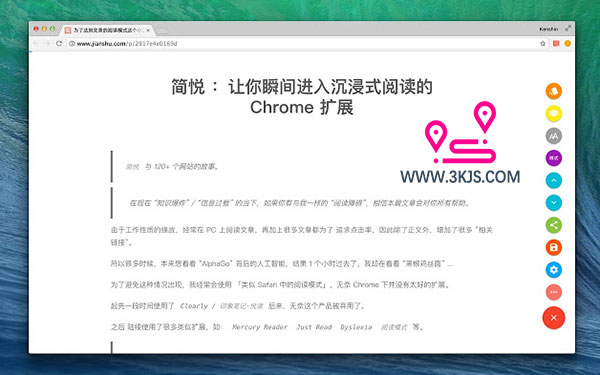
Task: Click the paragraph mentioning 'Safari'
Action: (280, 285)
